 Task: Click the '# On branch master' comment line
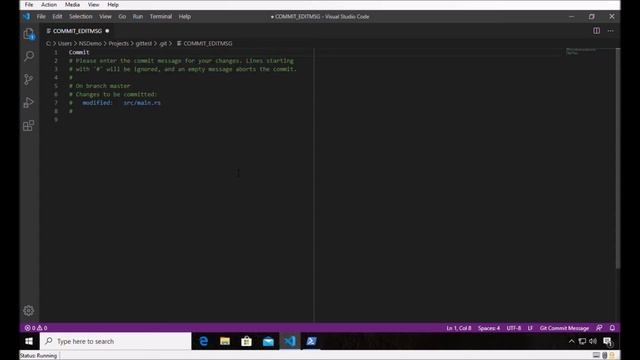pos(100,86)
